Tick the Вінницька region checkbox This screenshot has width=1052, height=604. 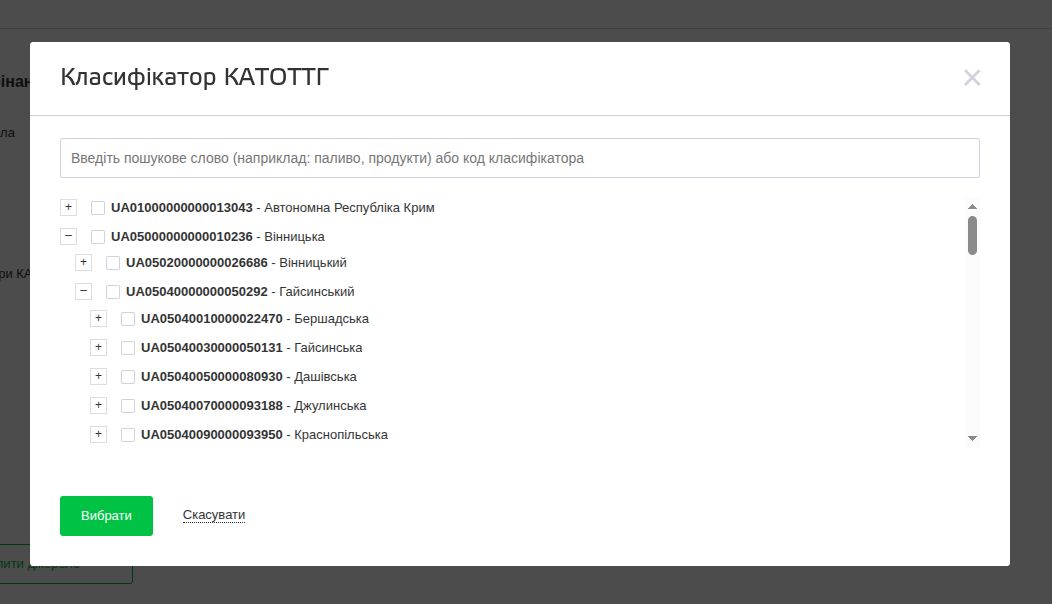tap(98, 237)
